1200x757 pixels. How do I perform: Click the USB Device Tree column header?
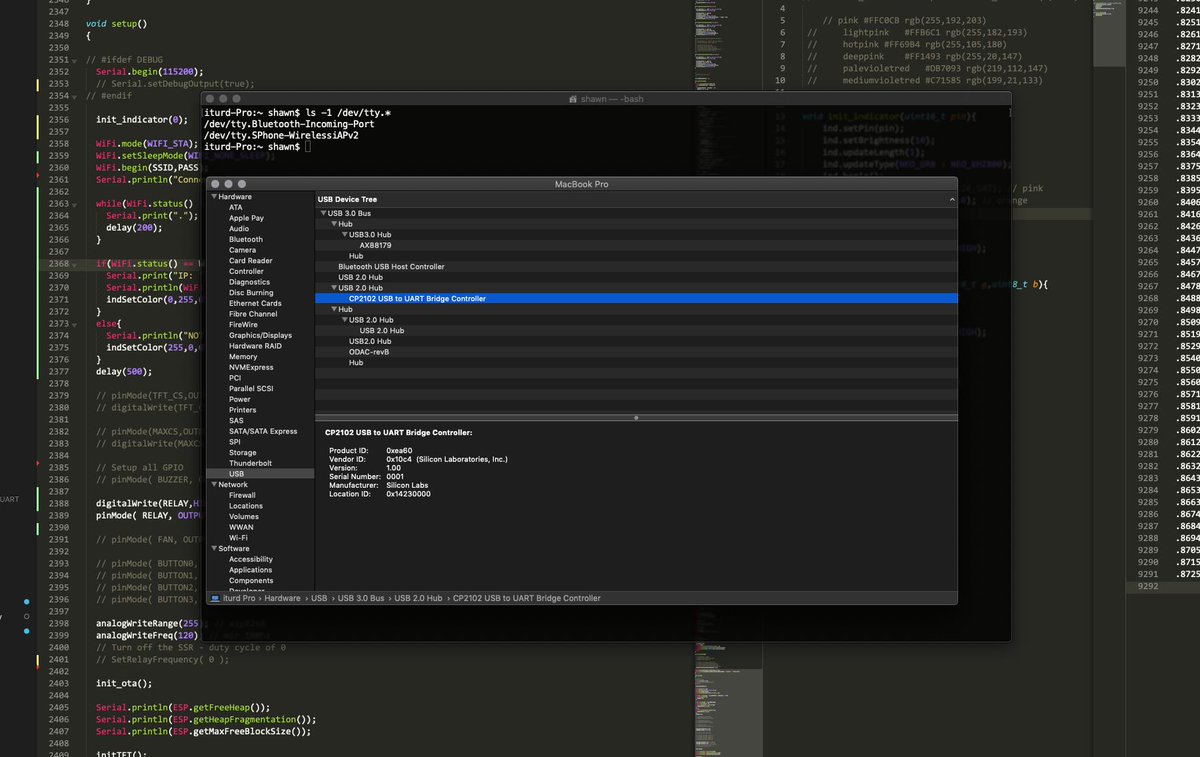pos(636,200)
